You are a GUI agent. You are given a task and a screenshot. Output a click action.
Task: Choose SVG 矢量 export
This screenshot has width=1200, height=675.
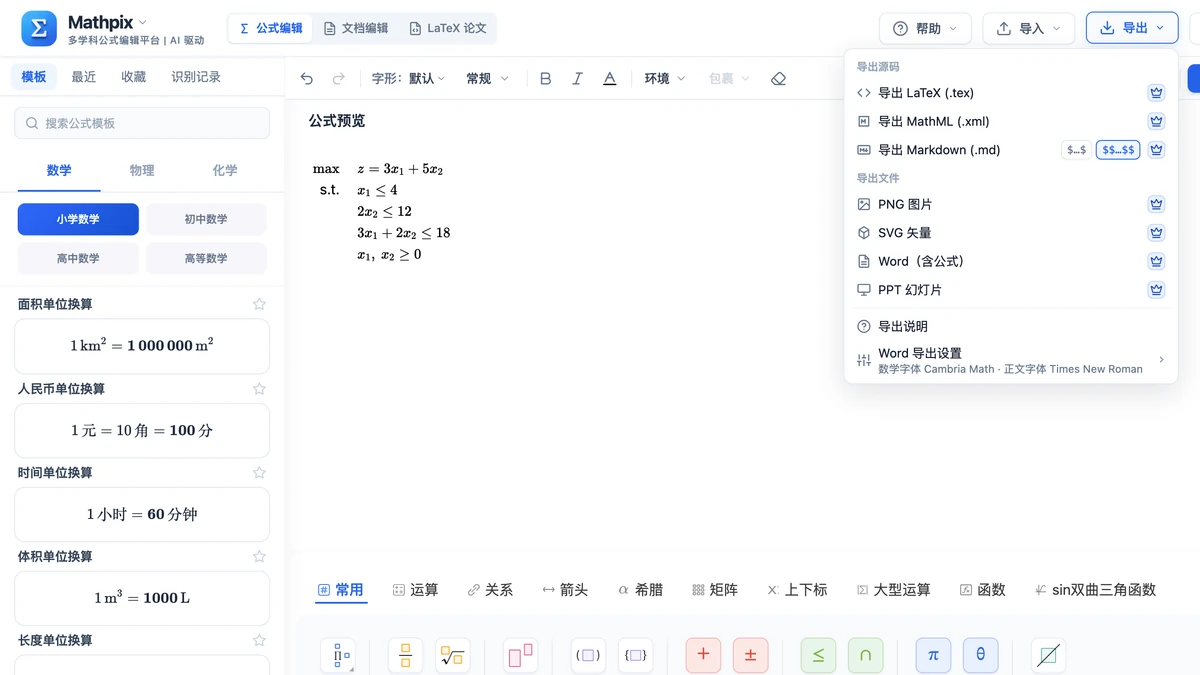[1011, 233]
